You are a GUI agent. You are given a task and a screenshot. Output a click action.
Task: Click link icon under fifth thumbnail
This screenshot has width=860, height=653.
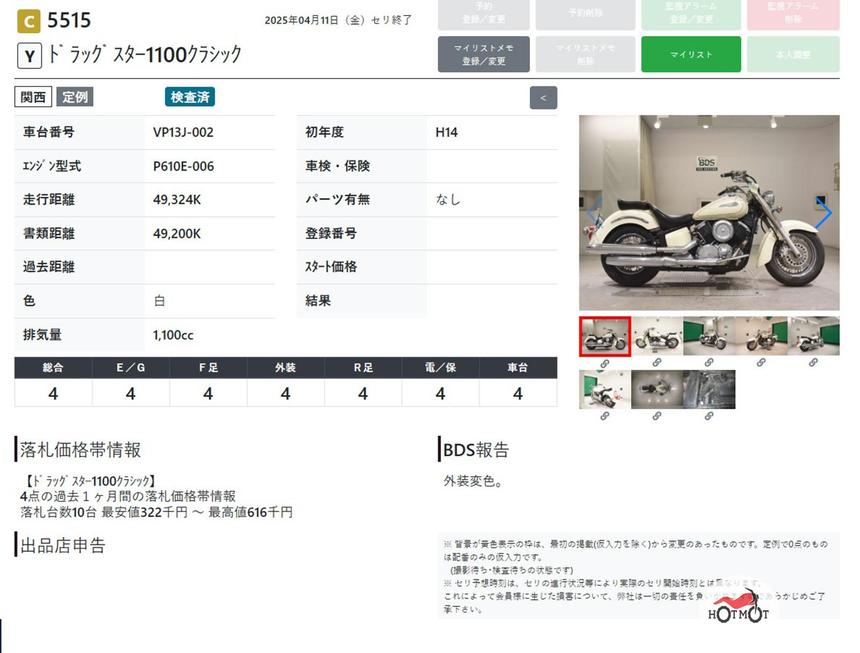(x=812, y=363)
